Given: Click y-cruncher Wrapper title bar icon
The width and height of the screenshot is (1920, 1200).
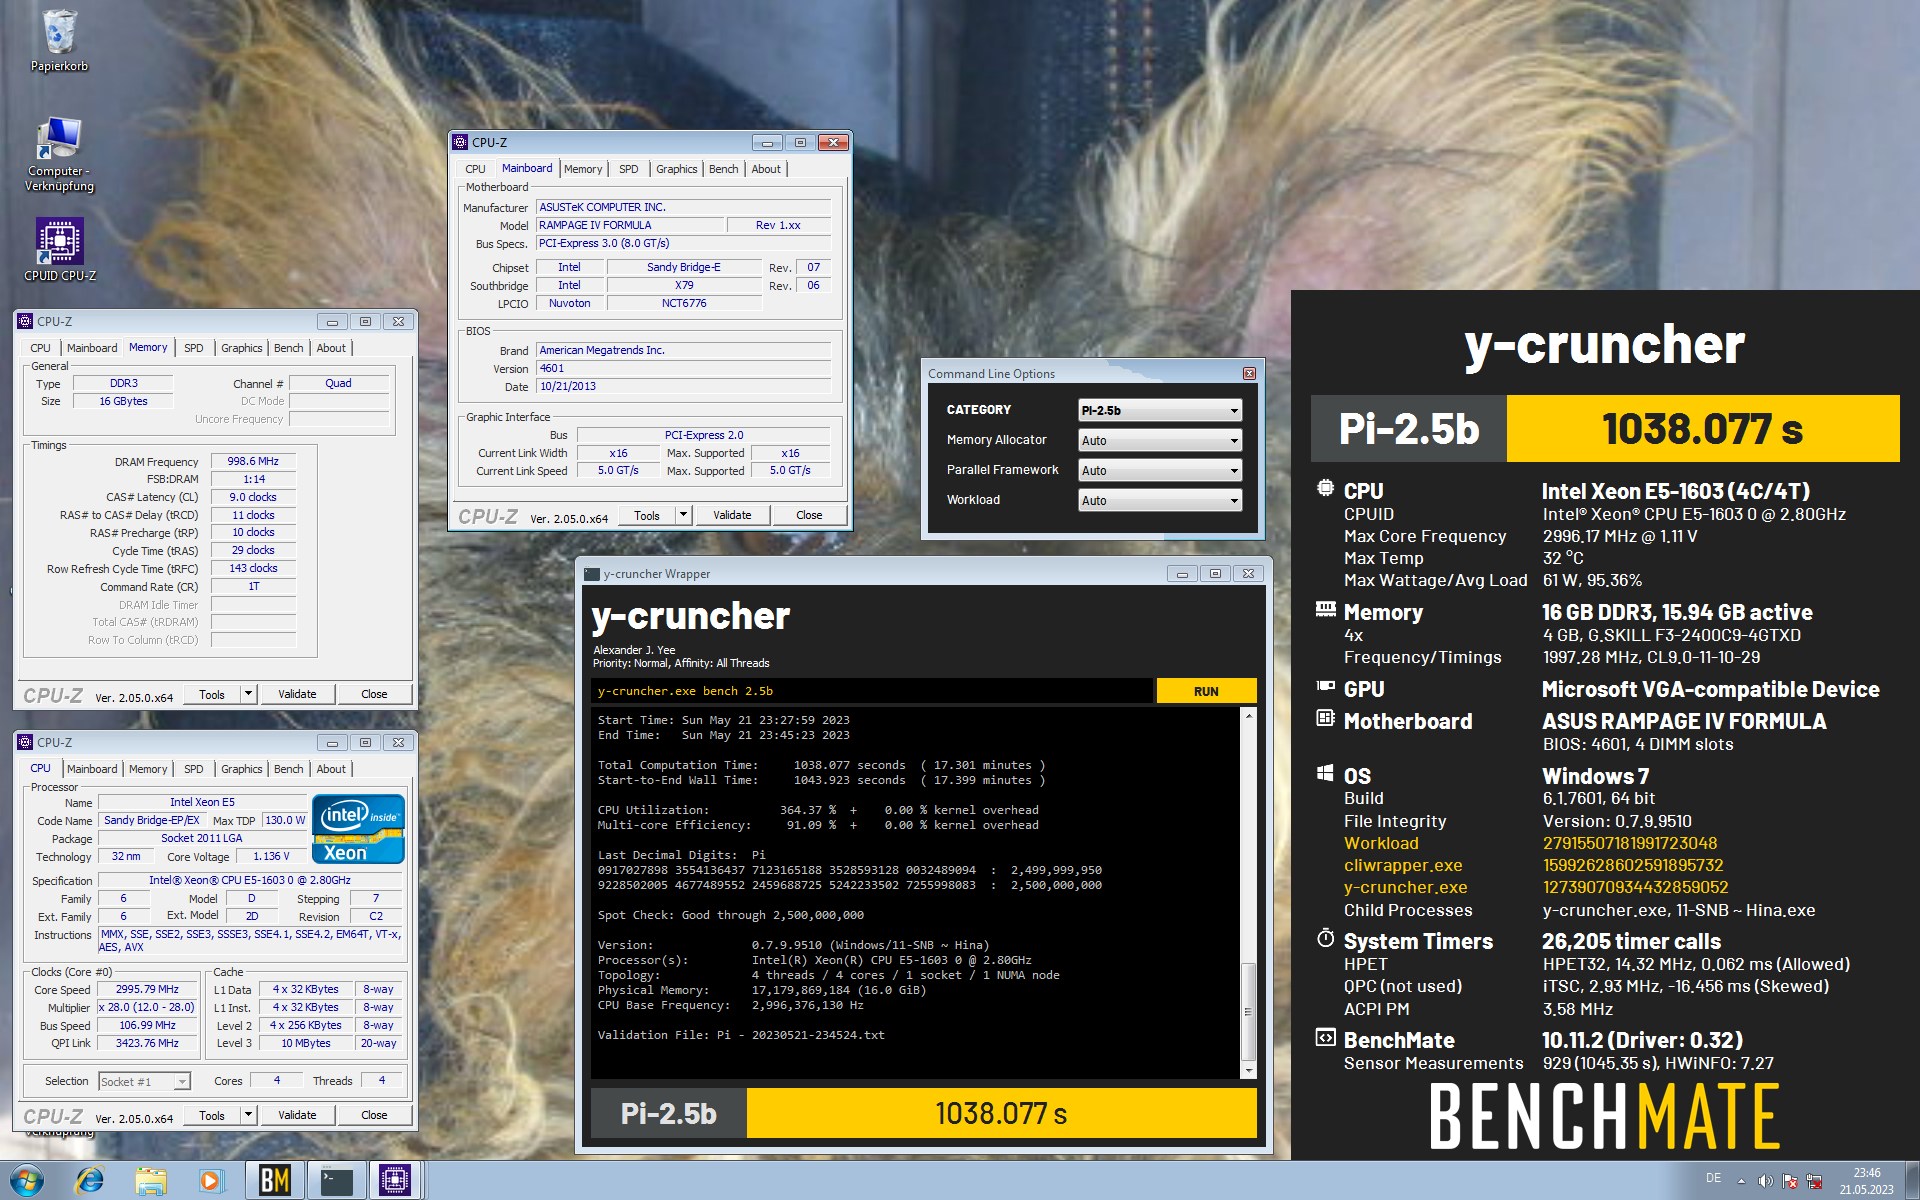Looking at the screenshot, I should (x=592, y=574).
